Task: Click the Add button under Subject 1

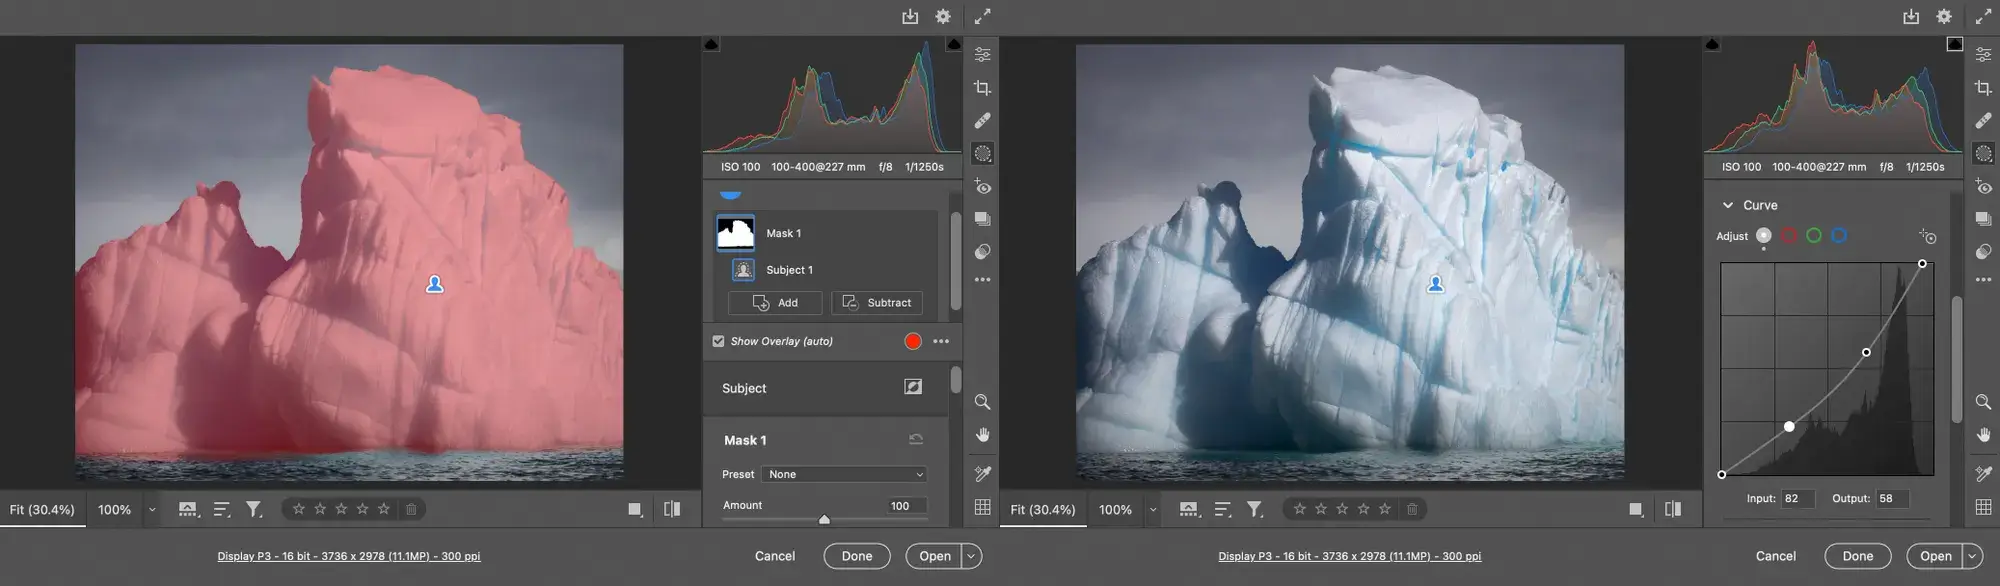Action: pos(775,303)
